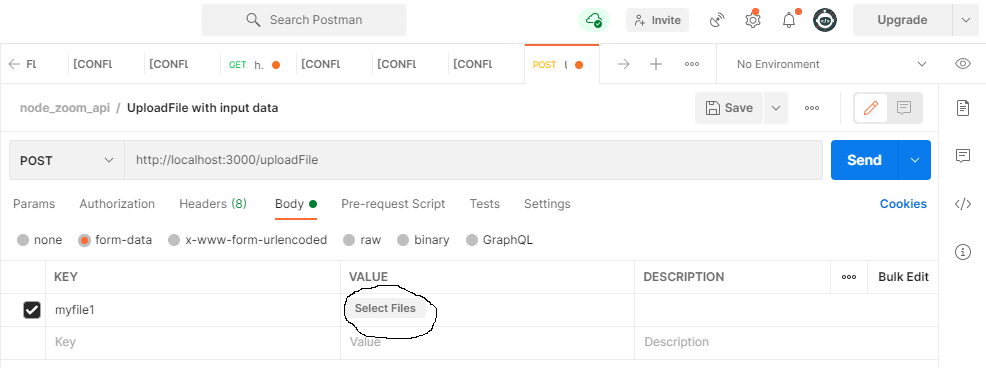Select the binary body type
This screenshot has width=986, height=368.
[x=403, y=240]
